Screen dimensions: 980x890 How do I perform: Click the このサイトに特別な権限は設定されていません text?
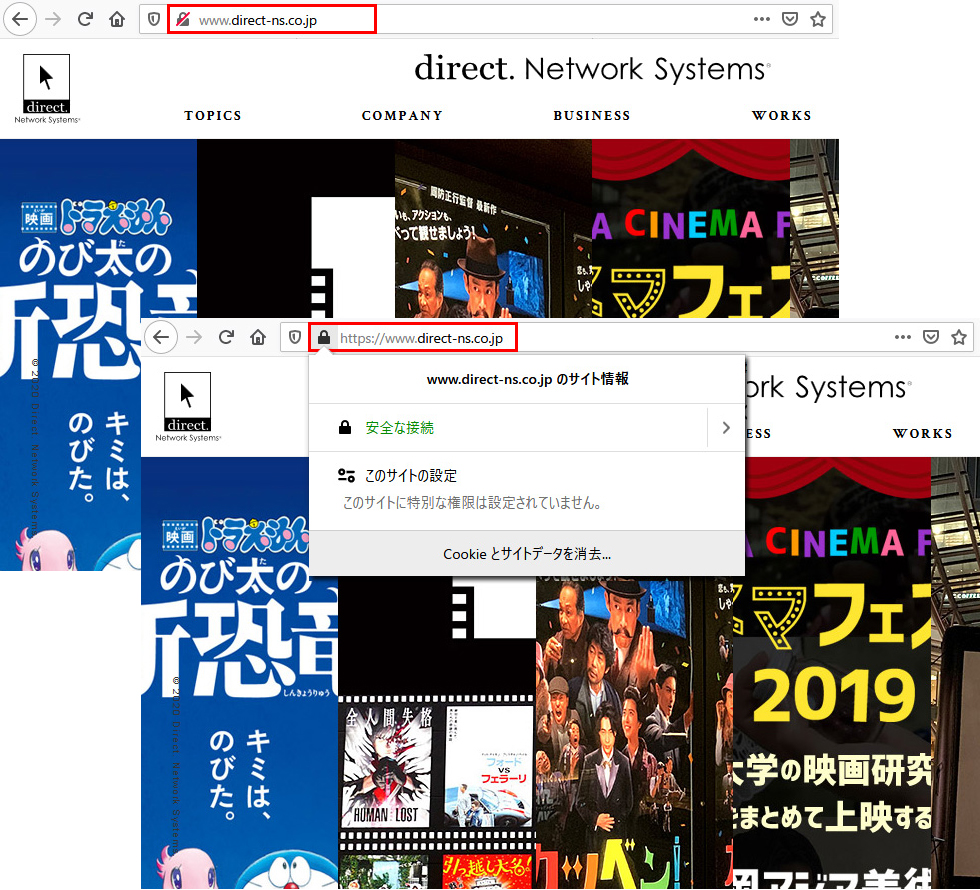[472, 503]
